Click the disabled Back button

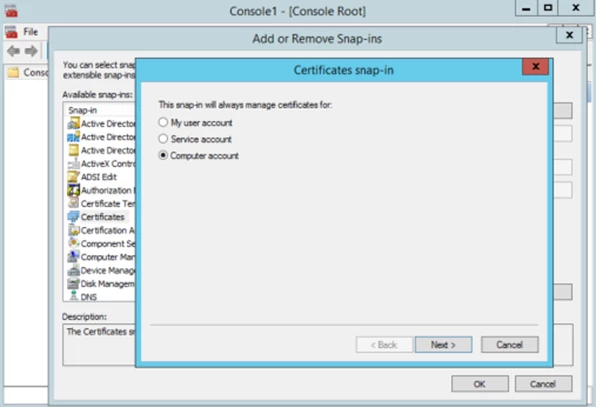pyautogui.click(x=384, y=345)
